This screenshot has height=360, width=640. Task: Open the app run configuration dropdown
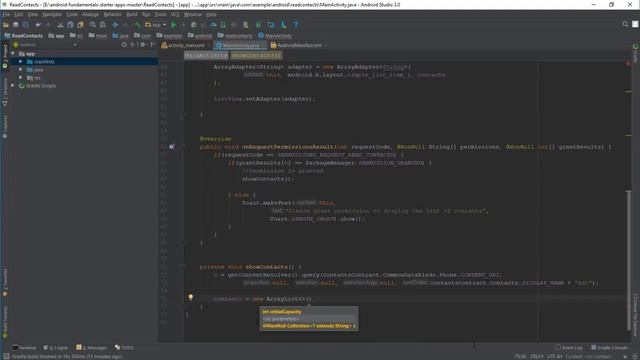pos(156,25)
